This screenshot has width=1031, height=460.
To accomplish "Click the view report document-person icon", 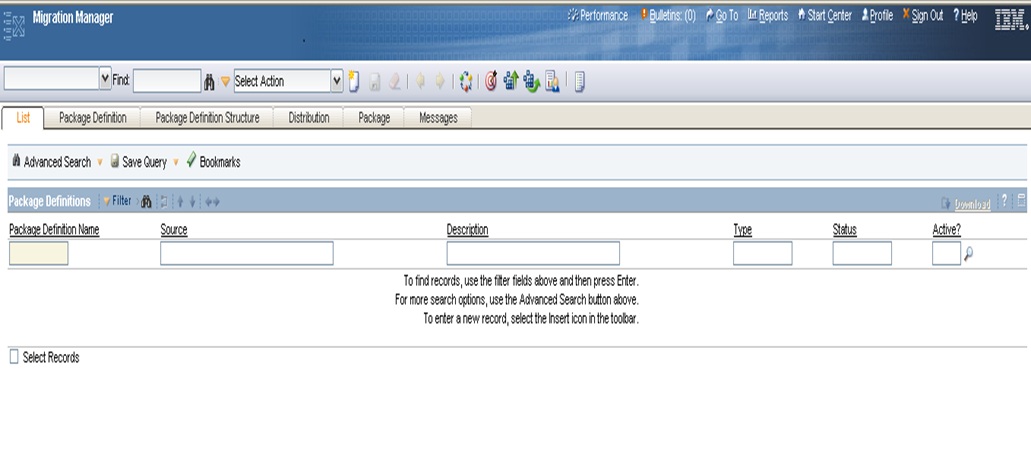I will (552, 82).
